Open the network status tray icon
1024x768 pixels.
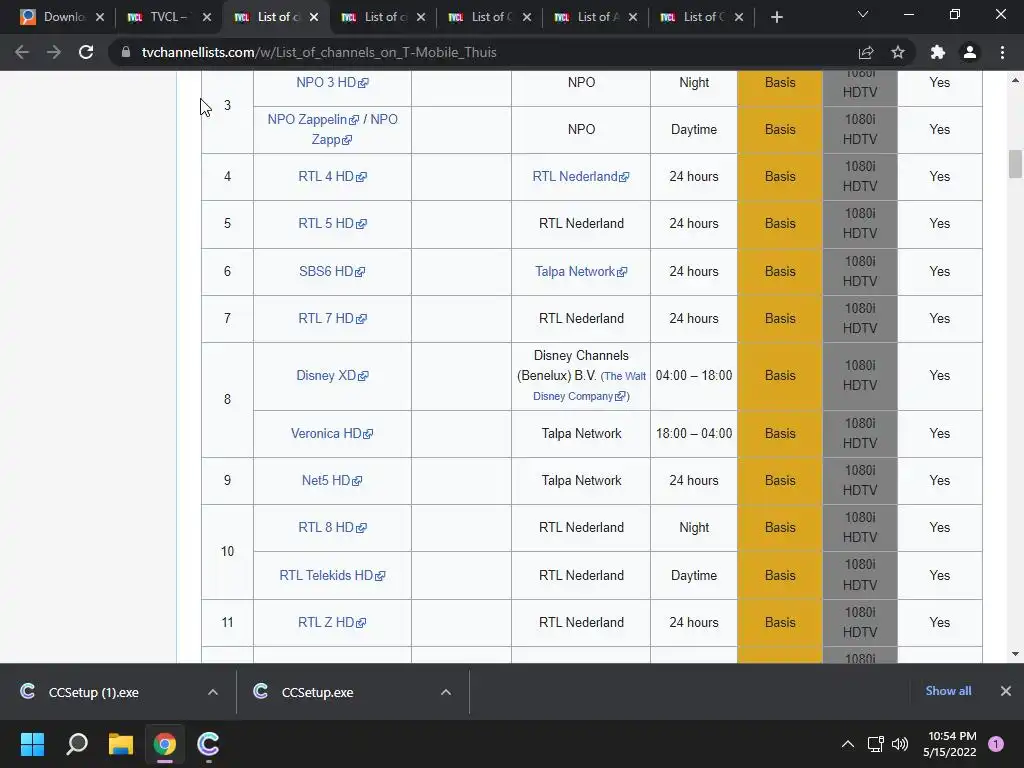[x=876, y=744]
